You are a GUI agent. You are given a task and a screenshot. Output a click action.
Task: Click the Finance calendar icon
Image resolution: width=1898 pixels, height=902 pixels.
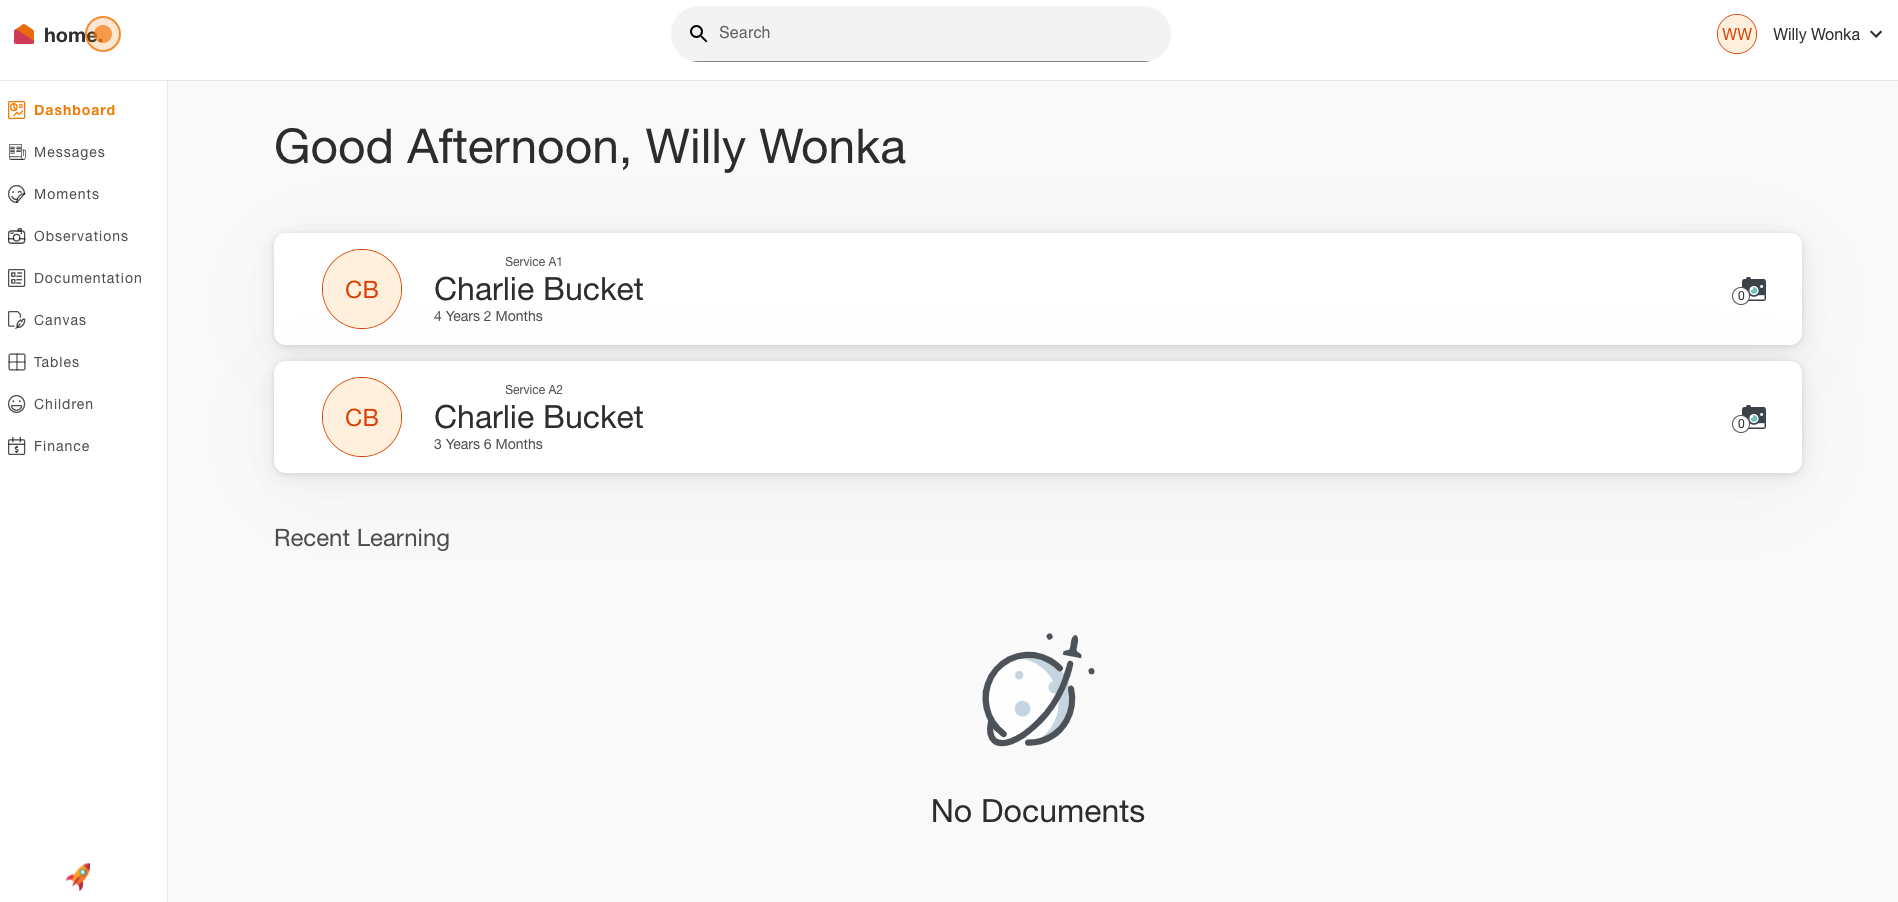coord(17,446)
